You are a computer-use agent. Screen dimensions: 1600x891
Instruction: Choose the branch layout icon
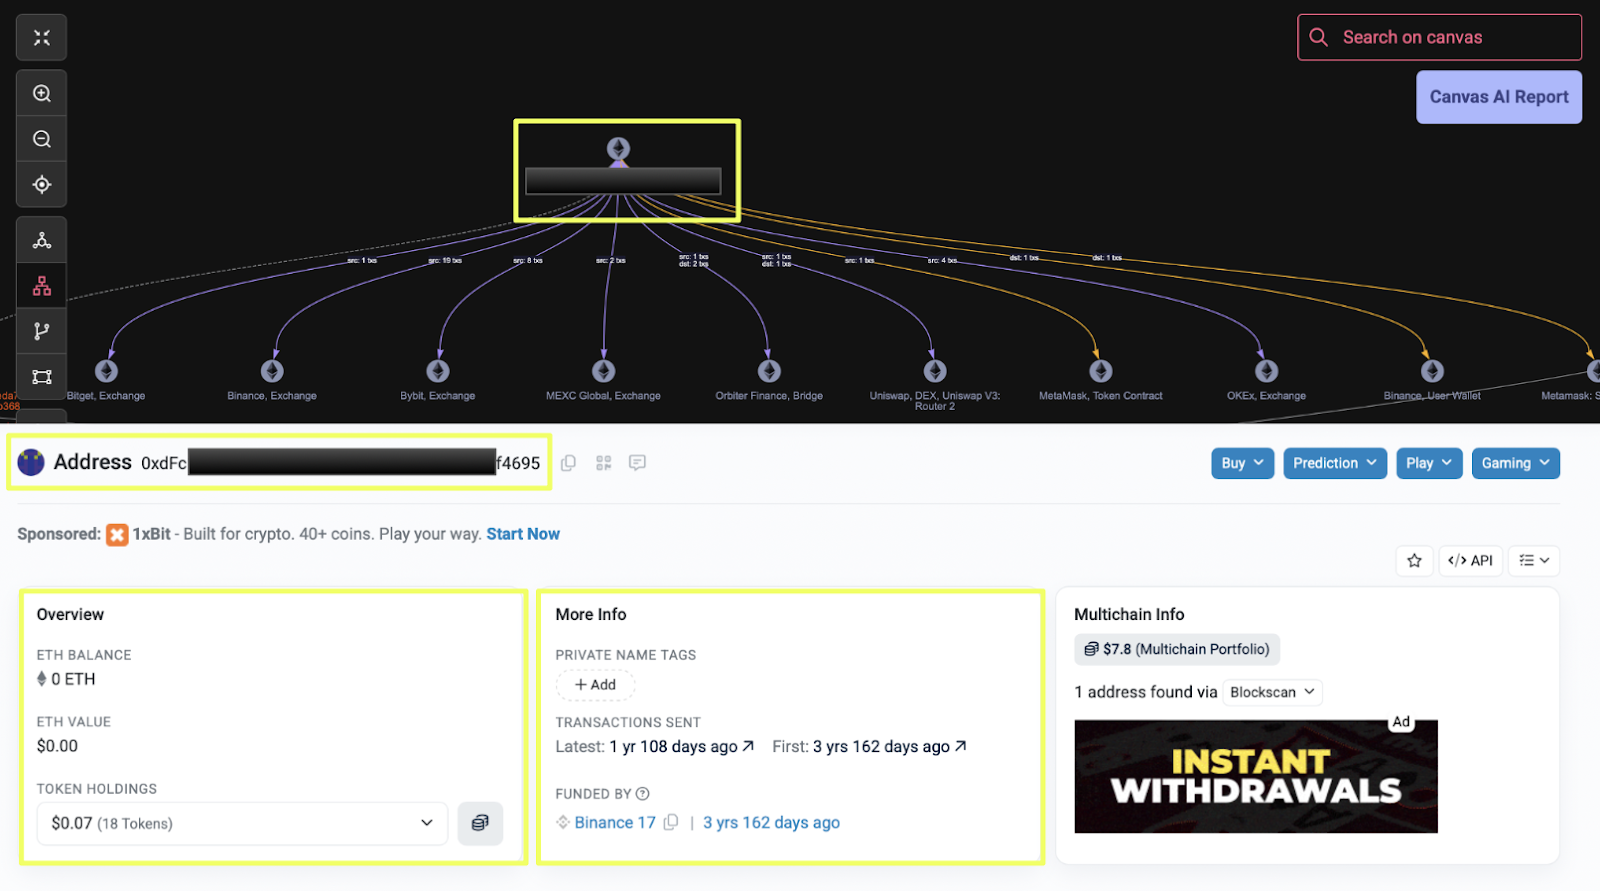[42, 331]
